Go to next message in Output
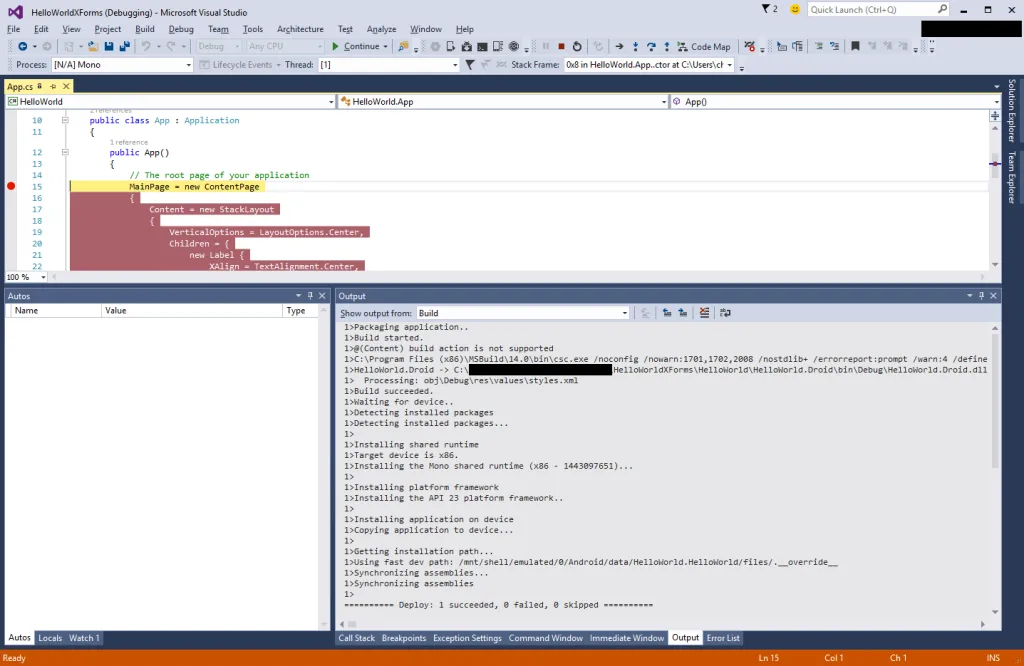The image size is (1024, 666). [682, 313]
